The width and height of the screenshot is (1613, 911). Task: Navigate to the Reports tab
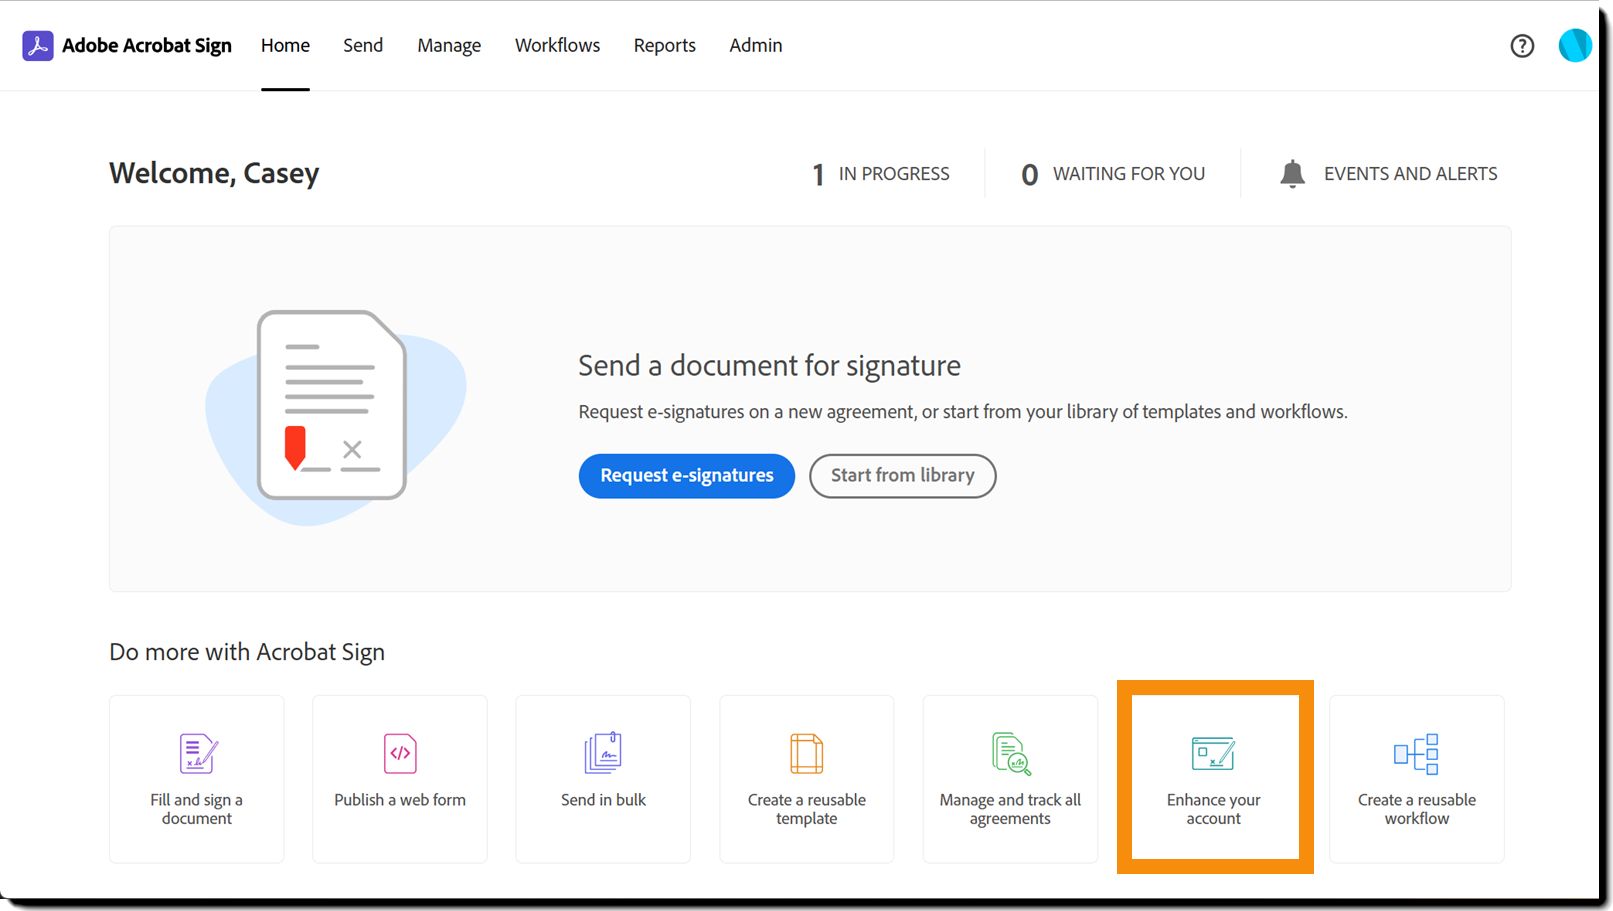664,46
